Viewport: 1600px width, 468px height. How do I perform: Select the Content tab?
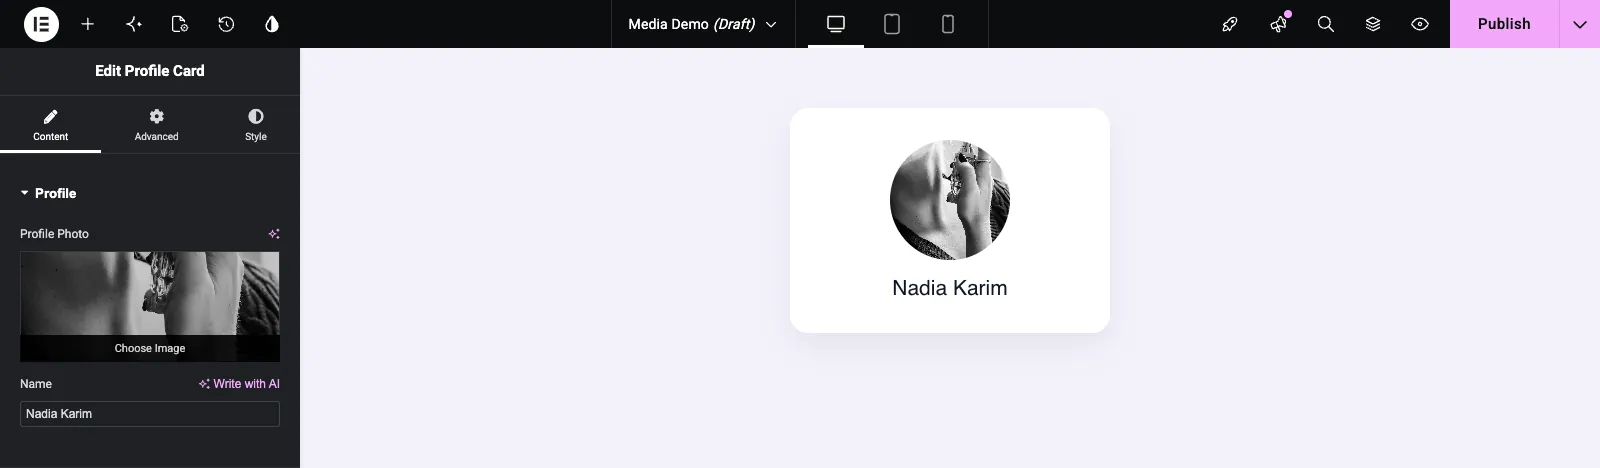pos(50,125)
